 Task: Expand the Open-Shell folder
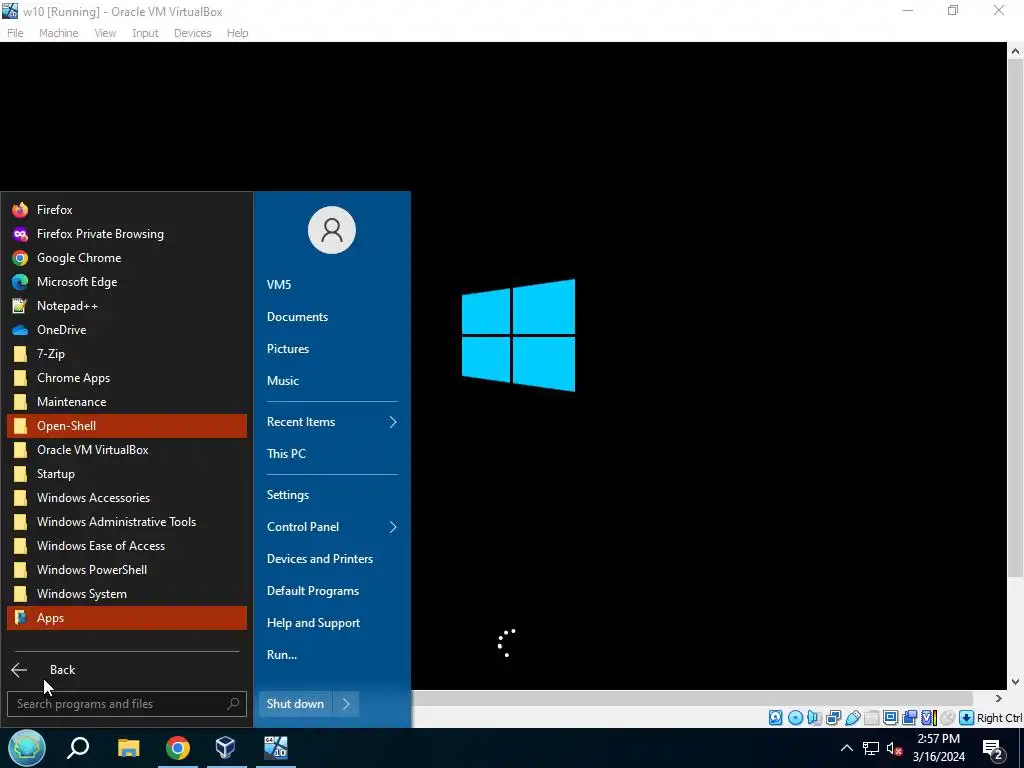pos(127,426)
